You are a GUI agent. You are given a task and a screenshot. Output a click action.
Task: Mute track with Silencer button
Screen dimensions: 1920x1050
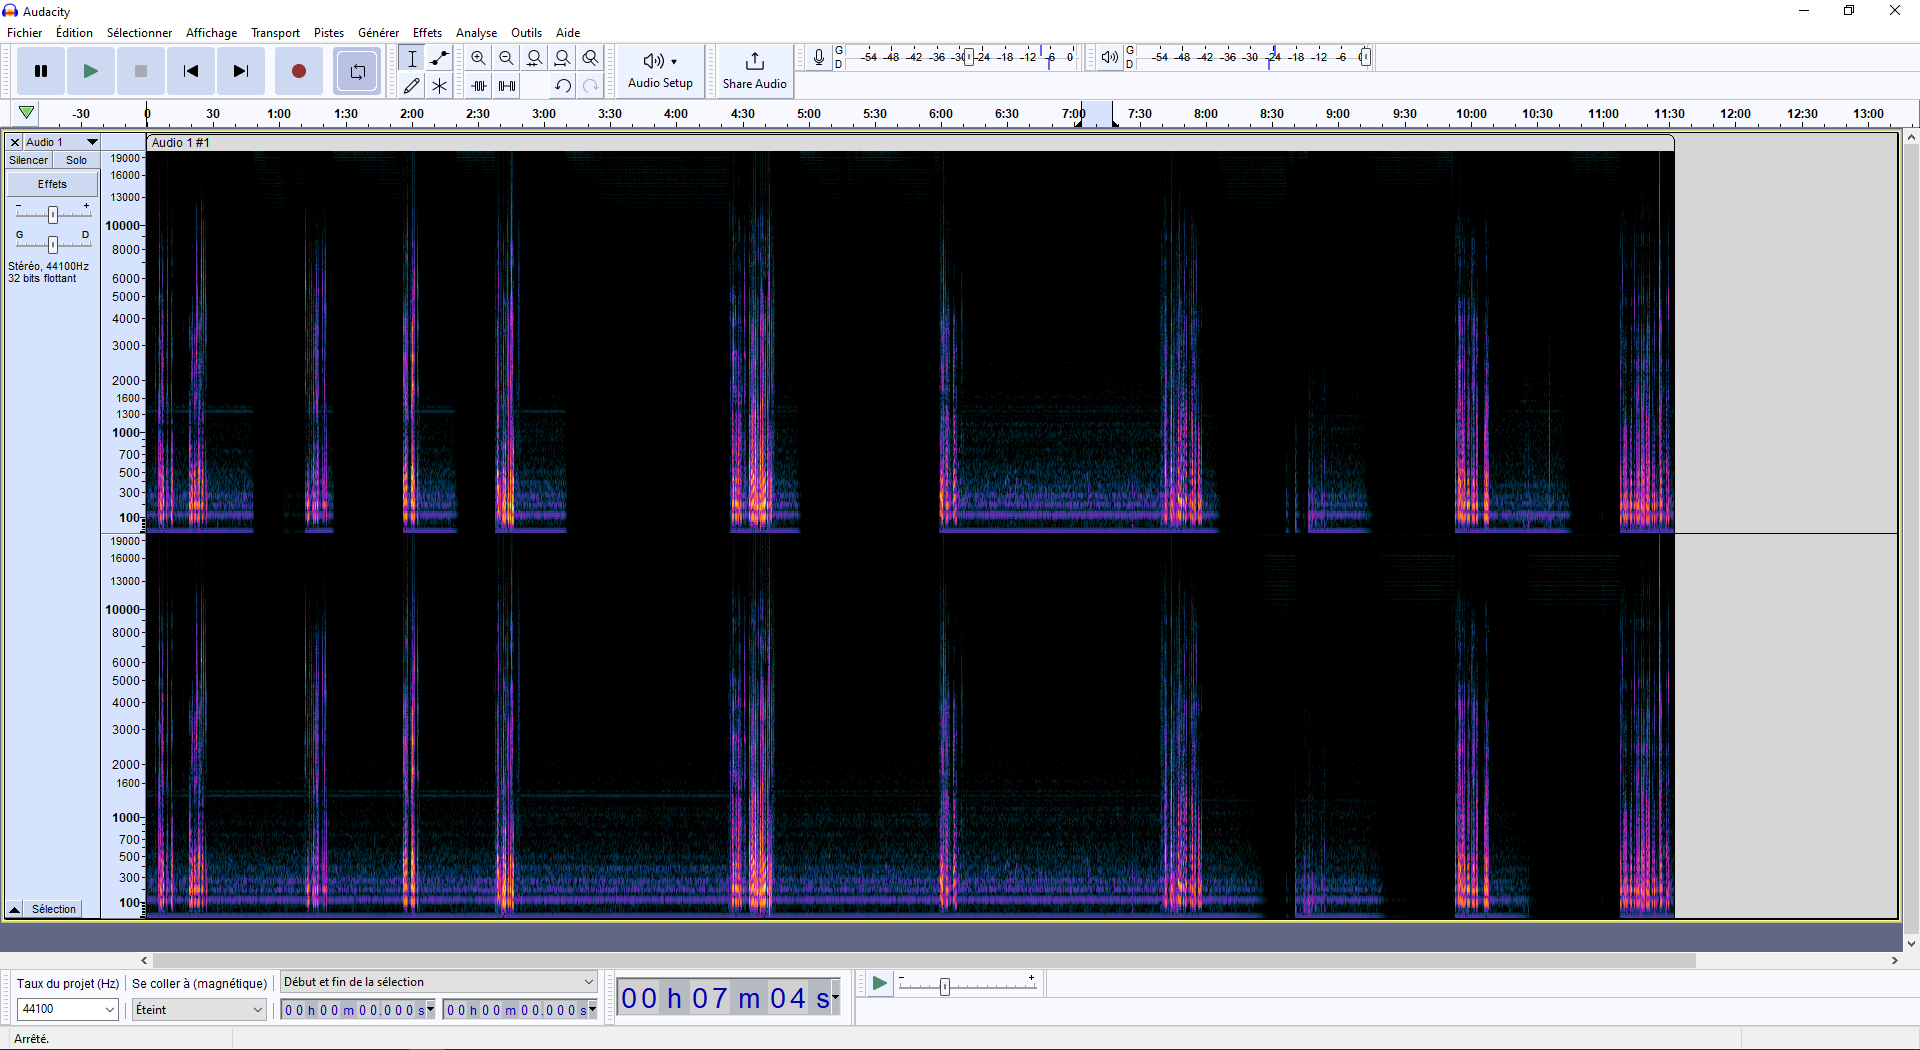coord(28,160)
